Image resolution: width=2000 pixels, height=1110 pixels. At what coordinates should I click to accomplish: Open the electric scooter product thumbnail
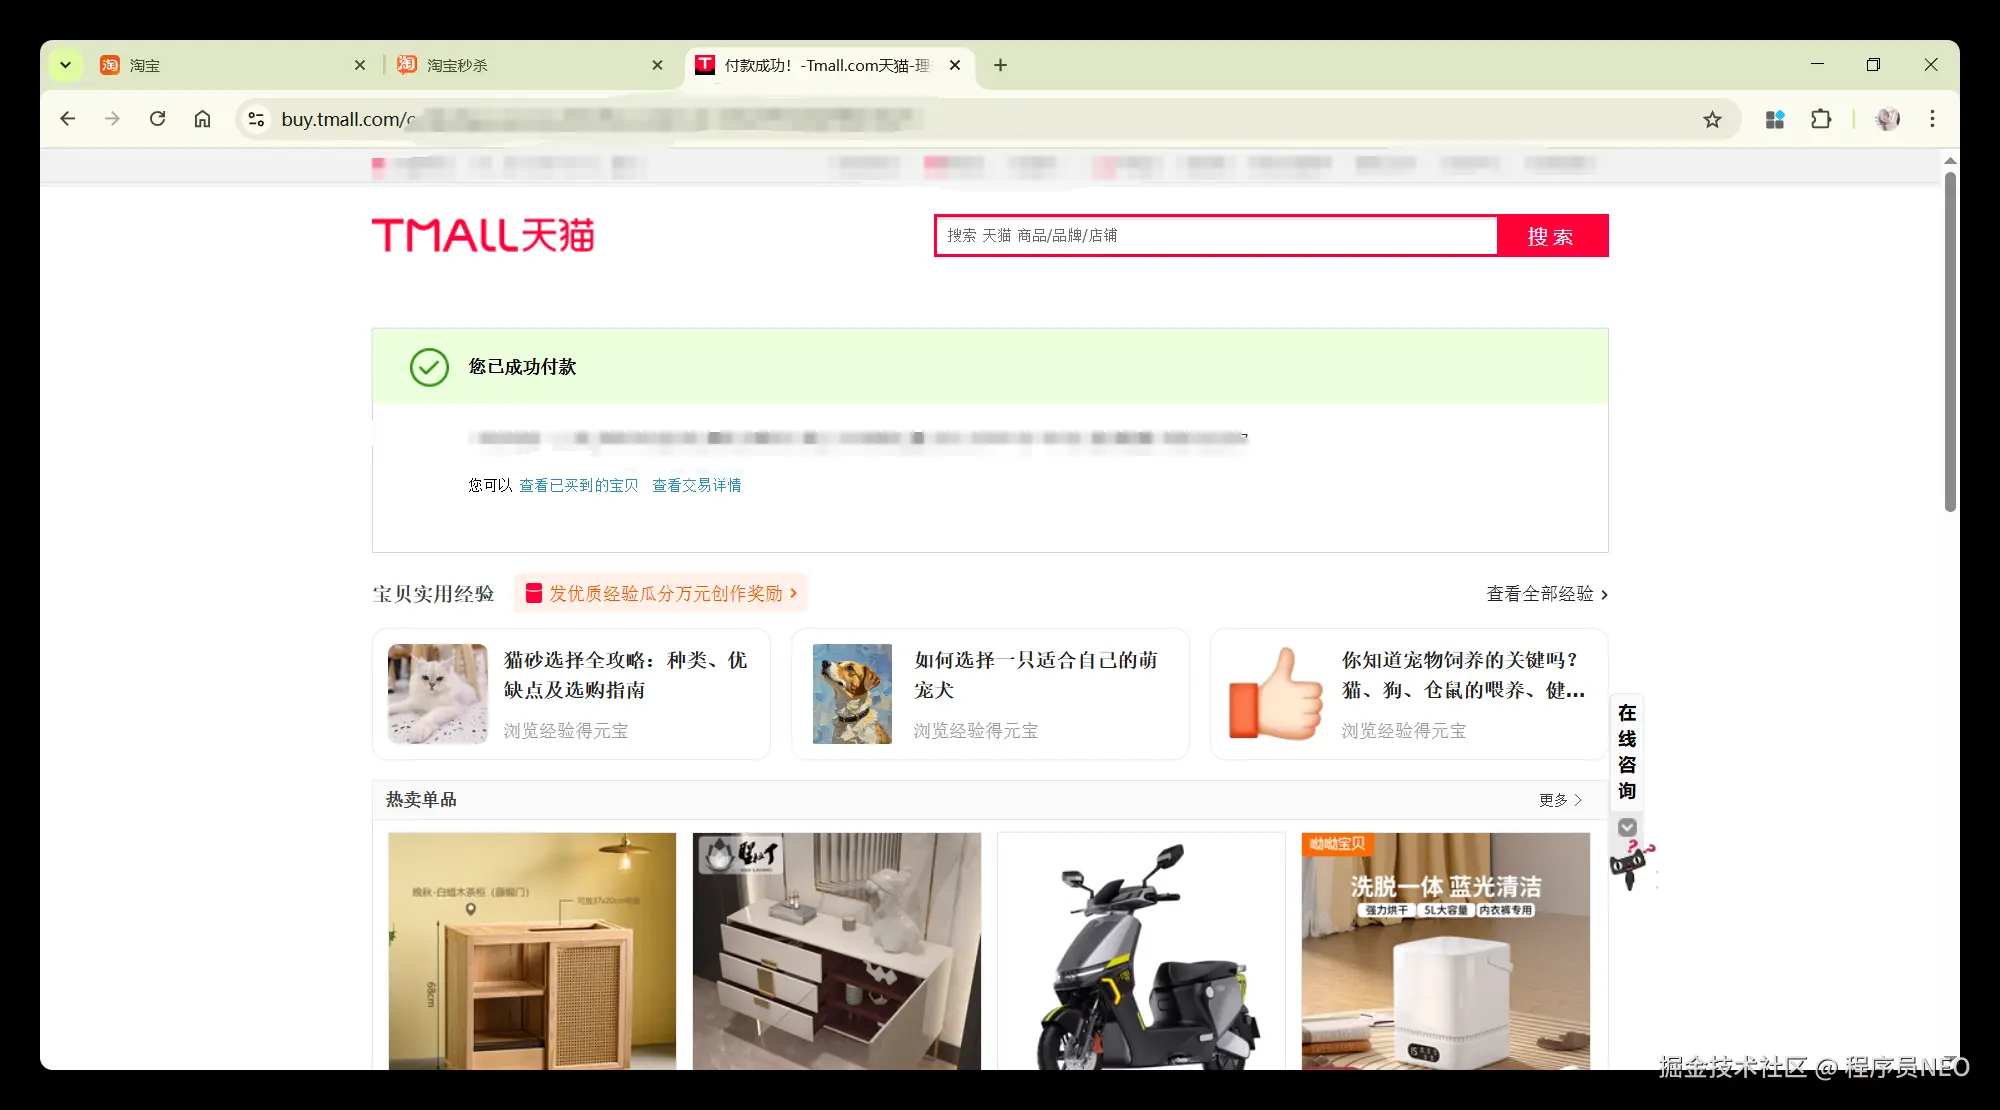1140,950
